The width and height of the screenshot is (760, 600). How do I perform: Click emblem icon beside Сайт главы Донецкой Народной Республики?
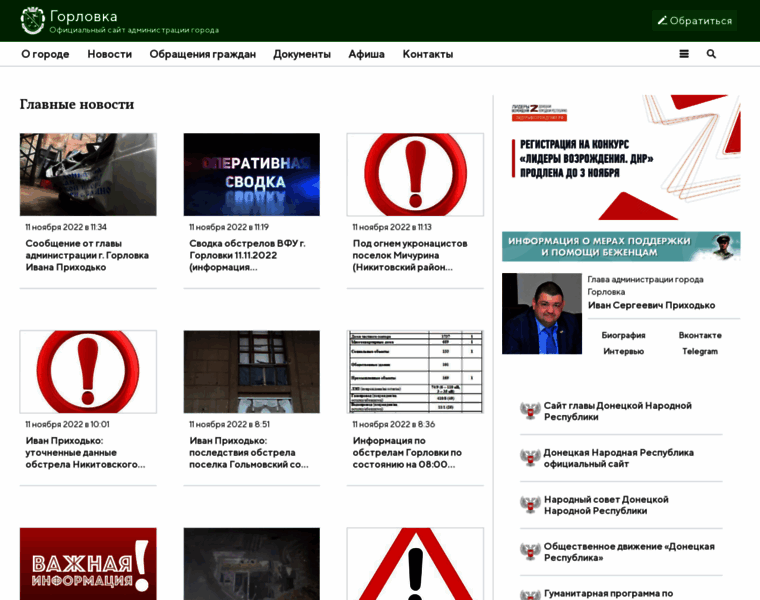pos(530,411)
